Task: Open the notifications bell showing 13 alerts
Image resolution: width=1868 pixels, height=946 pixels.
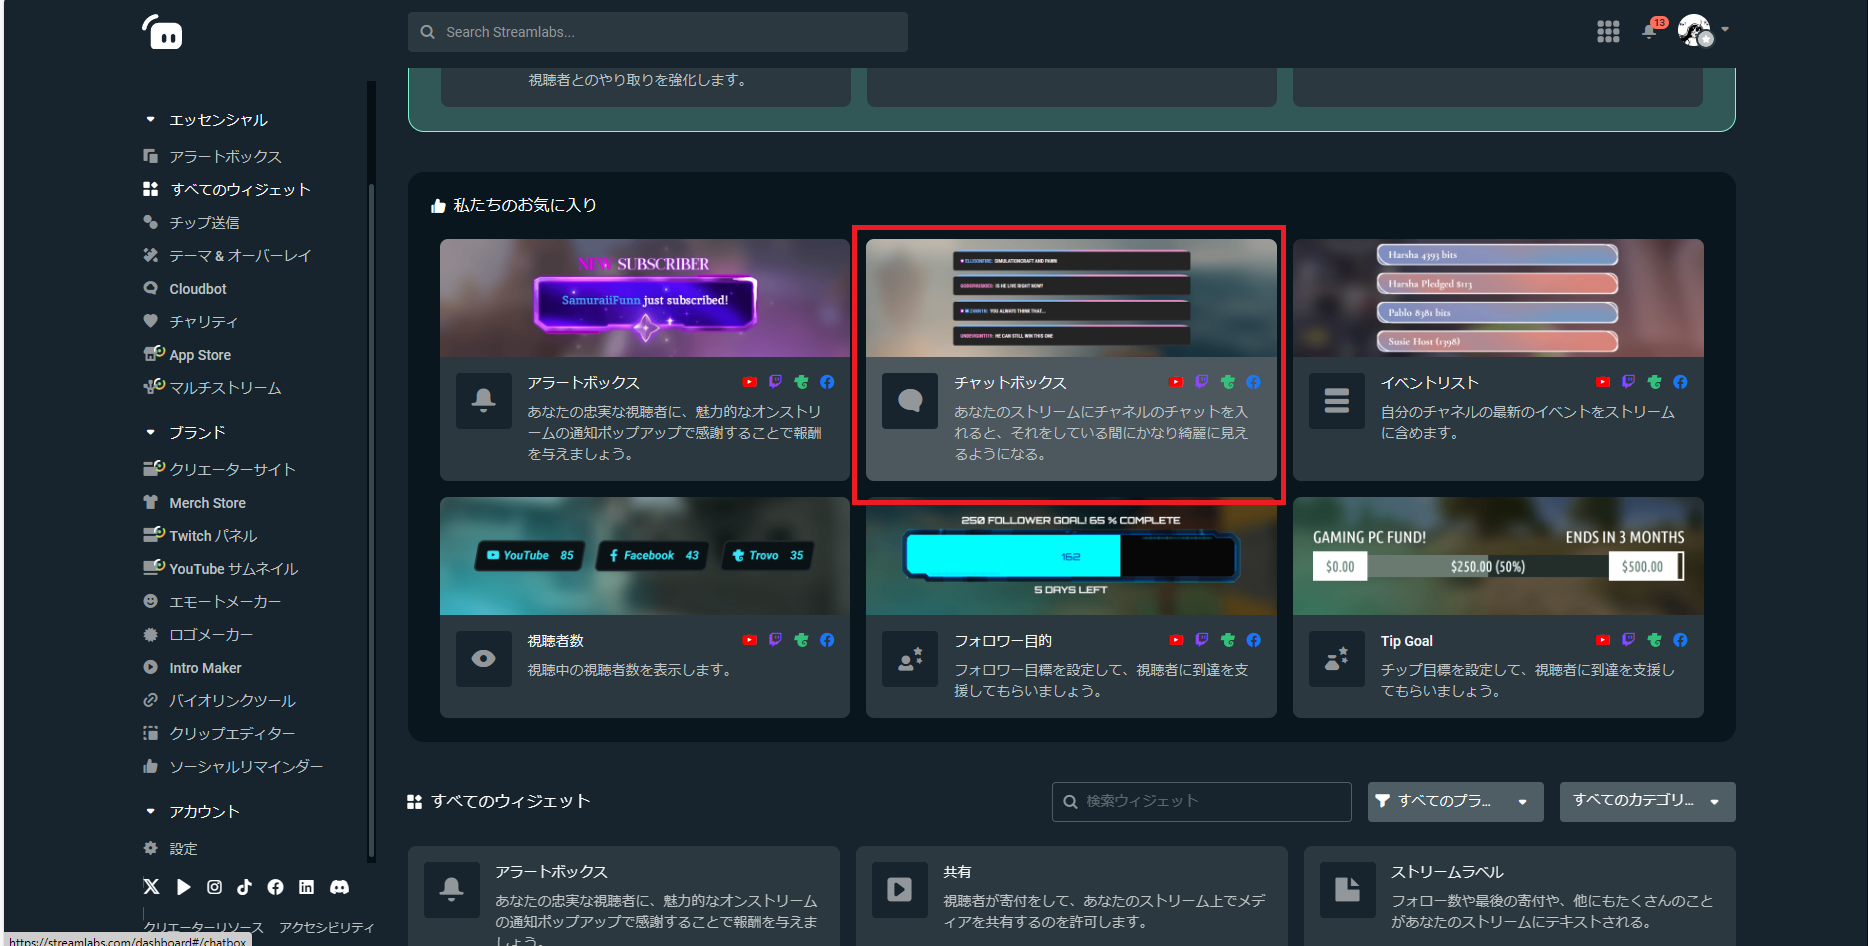Action: coord(1649,31)
